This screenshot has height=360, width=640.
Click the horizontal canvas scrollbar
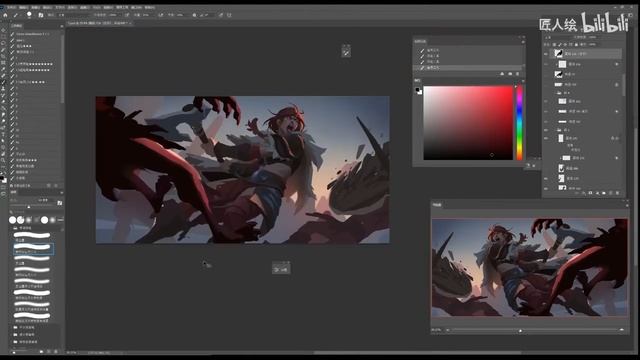(x=417, y=353)
